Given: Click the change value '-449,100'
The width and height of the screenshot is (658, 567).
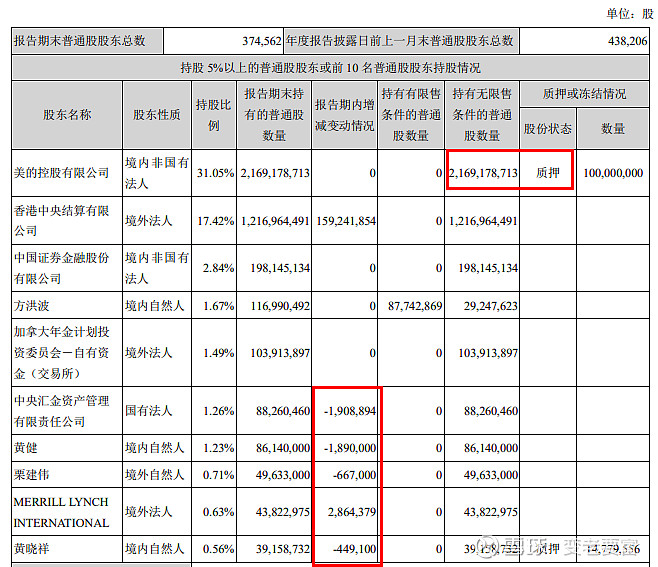Looking at the screenshot, I should coord(354,549).
